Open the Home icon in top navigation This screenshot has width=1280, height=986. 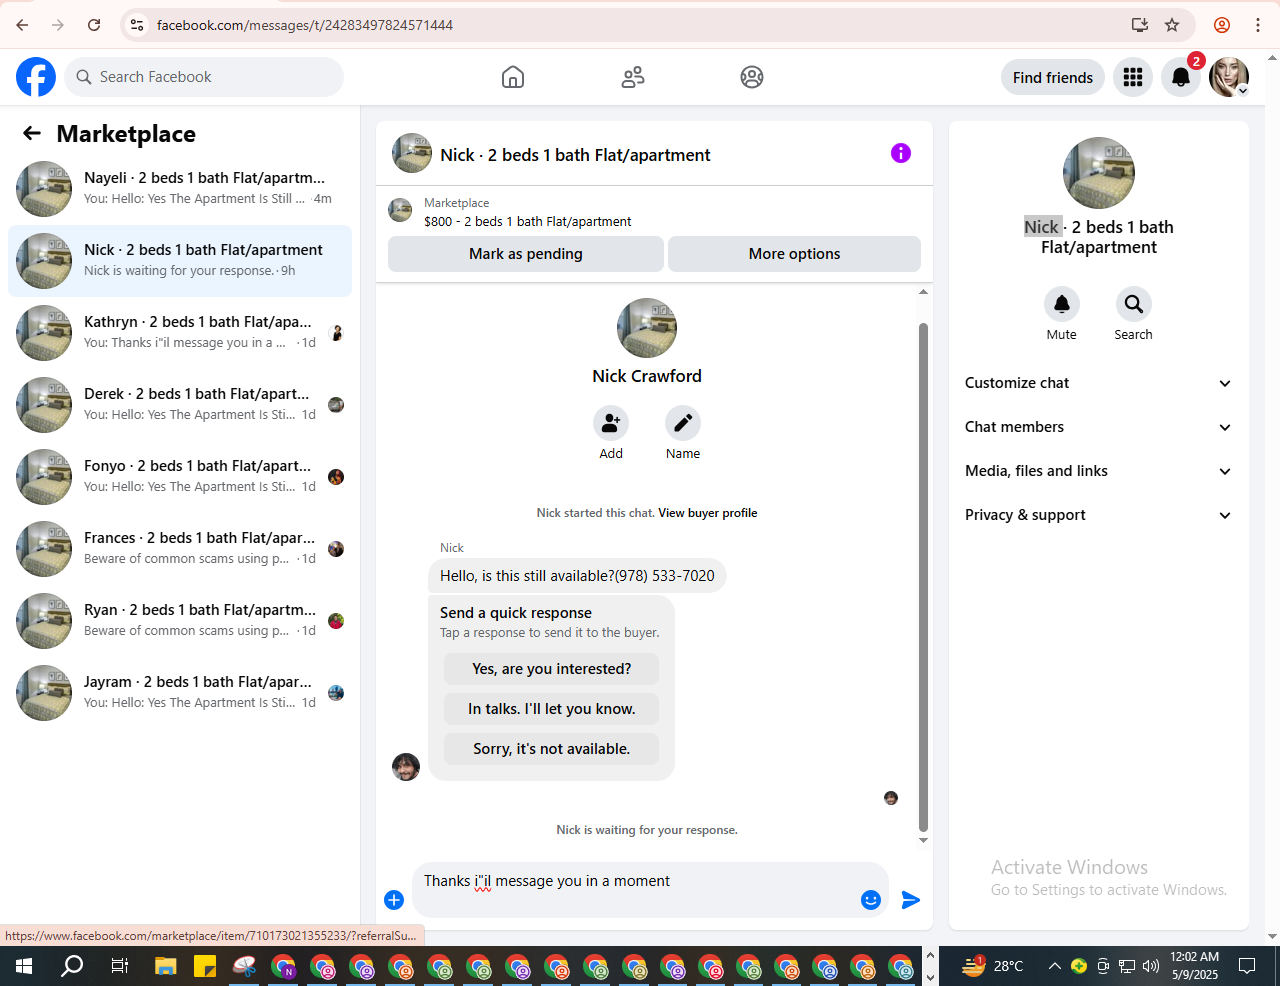513,77
